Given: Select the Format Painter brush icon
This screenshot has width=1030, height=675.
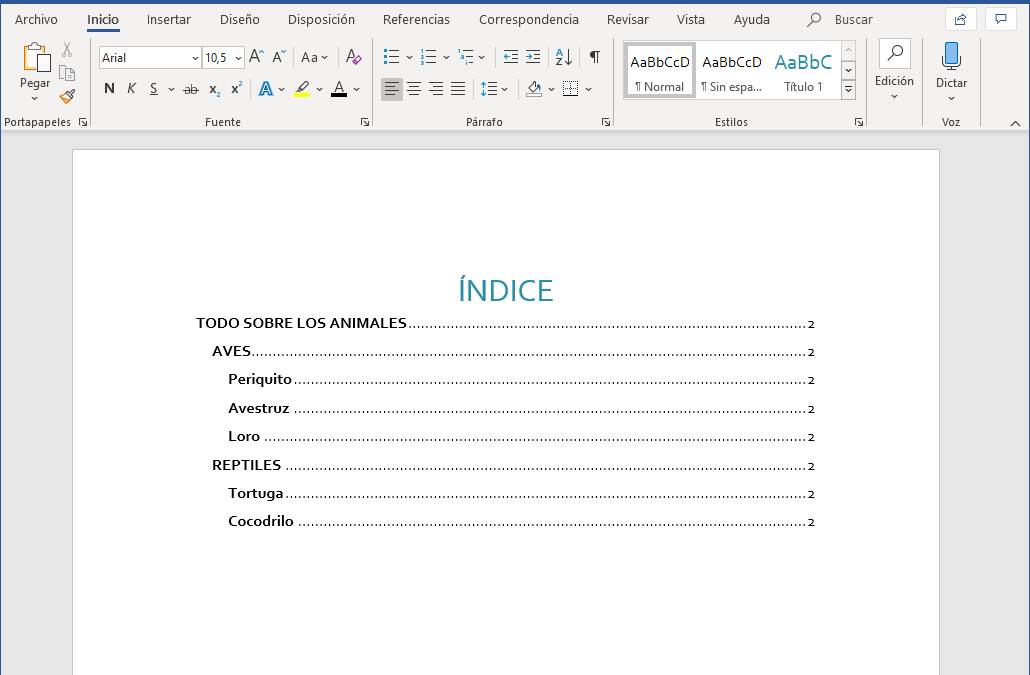Looking at the screenshot, I should pos(67,97).
